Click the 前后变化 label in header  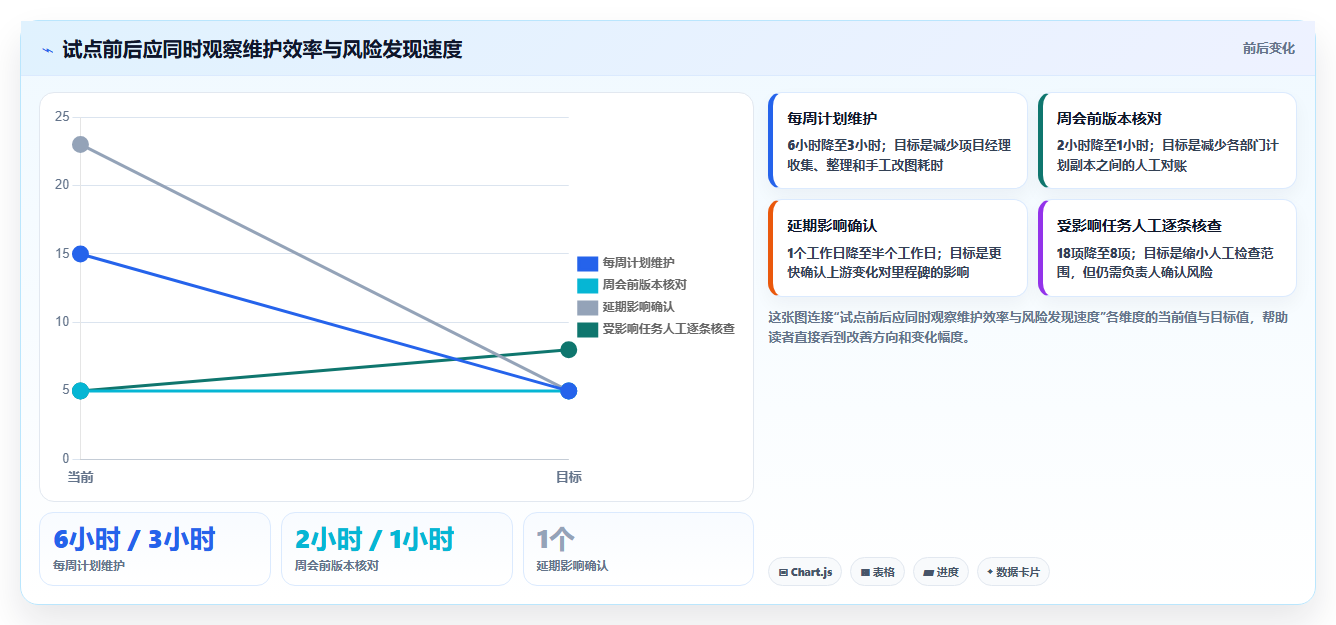click(1268, 48)
